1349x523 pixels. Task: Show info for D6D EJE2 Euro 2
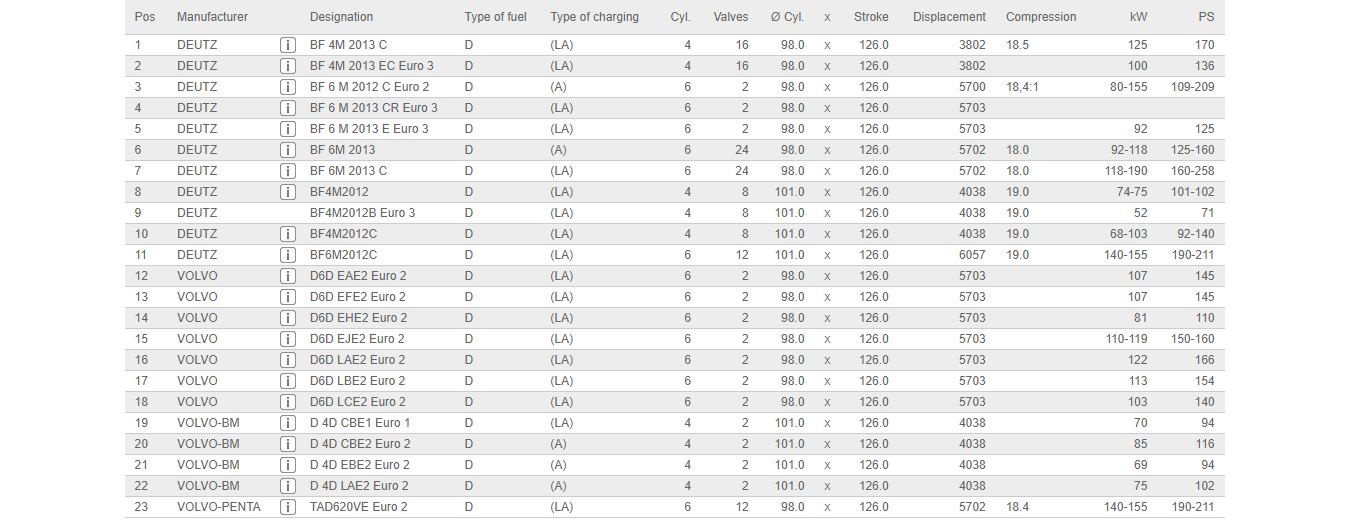click(x=288, y=339)
